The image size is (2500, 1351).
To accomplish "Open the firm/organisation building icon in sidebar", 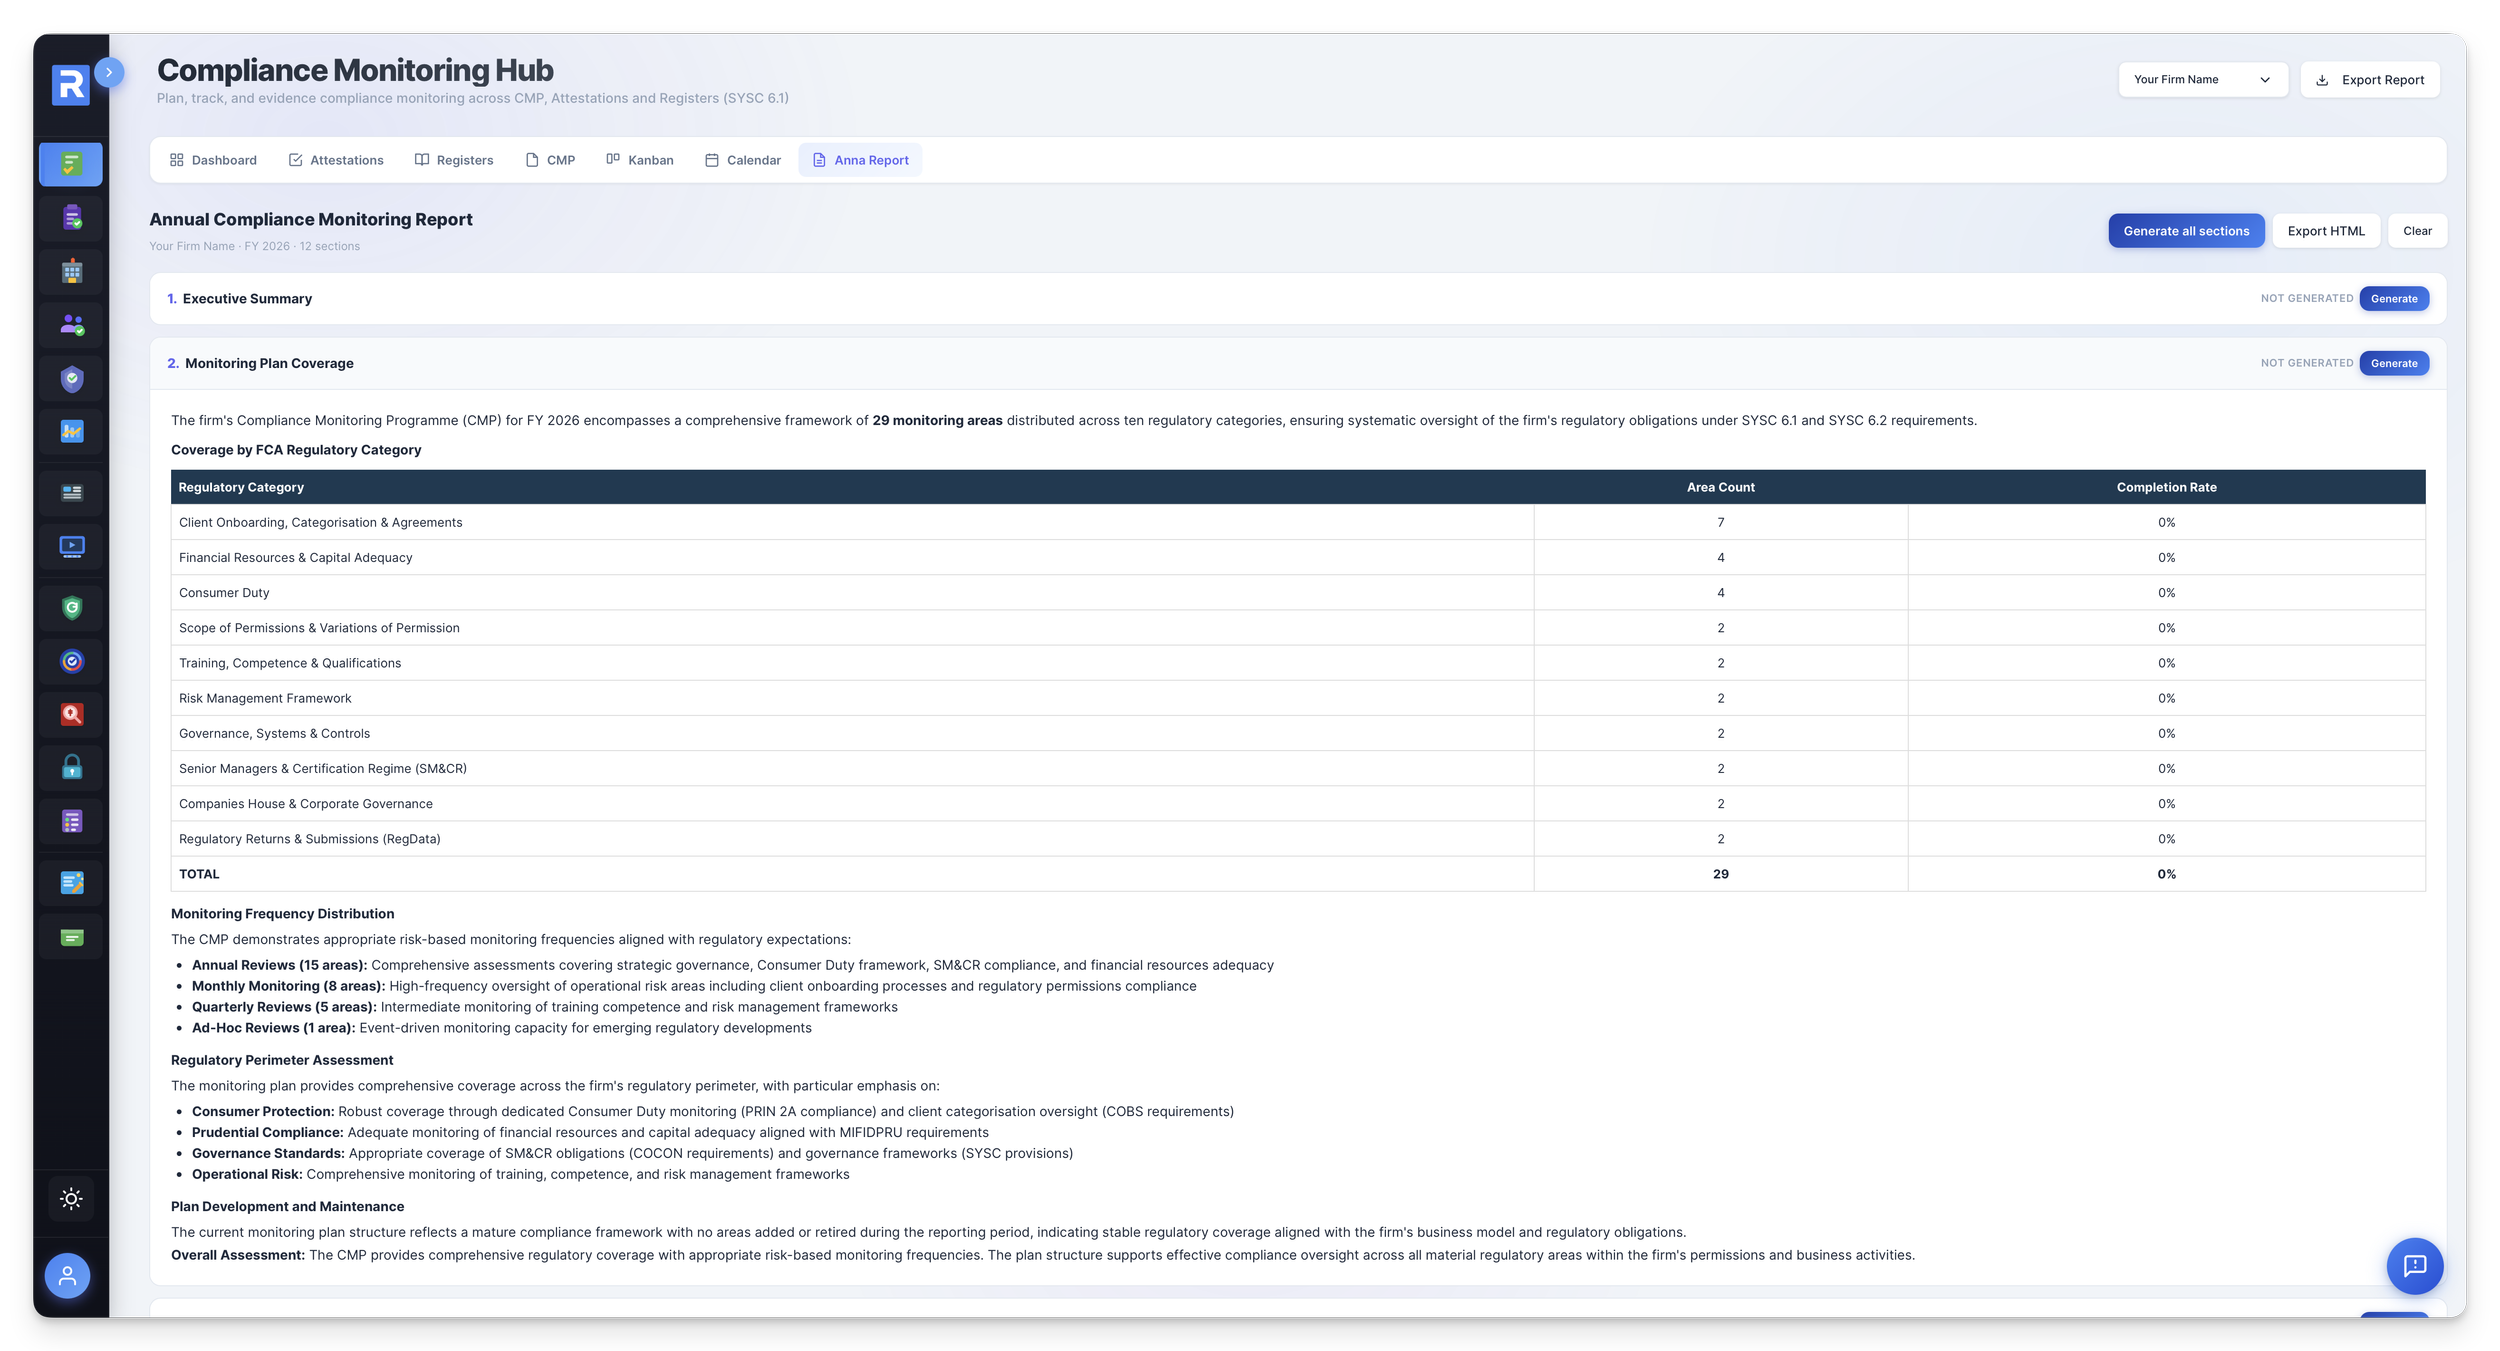I will 71,271.
